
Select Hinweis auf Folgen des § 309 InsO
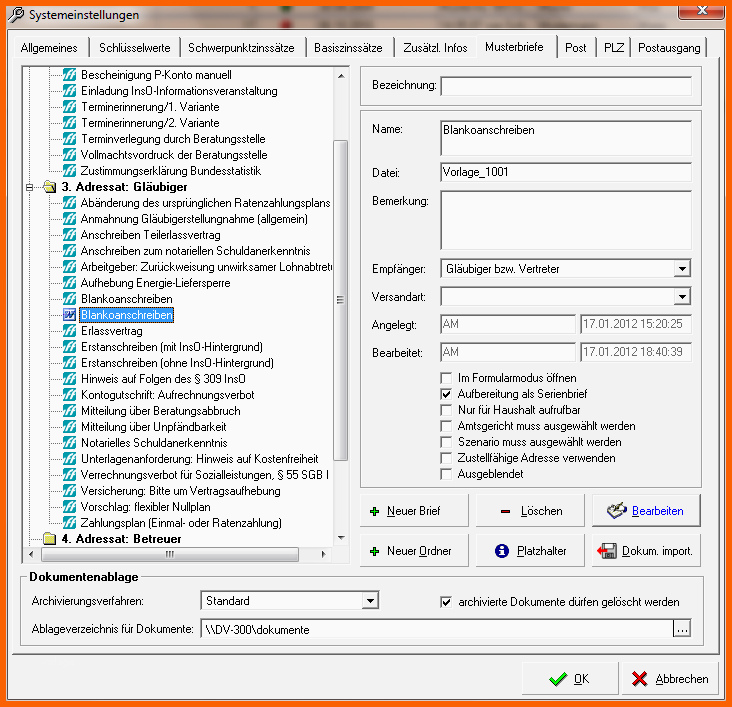(x=163, y=379)
